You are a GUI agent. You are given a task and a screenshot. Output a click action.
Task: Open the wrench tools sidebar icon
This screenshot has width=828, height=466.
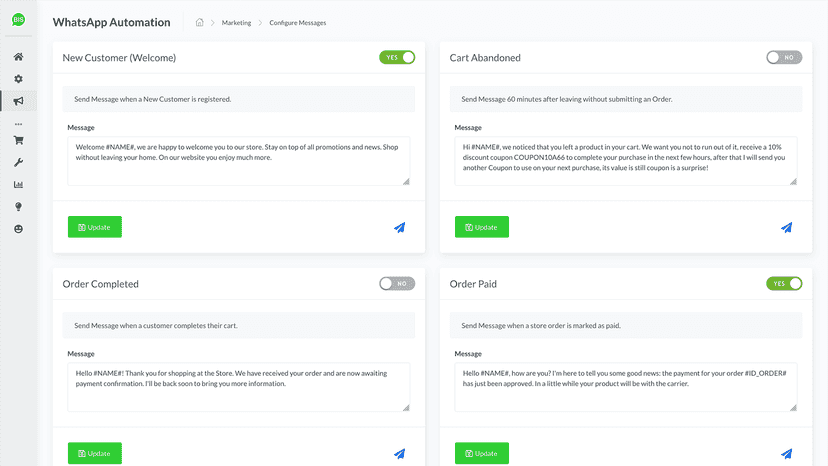pyautogui.click(x=18, y=162)
